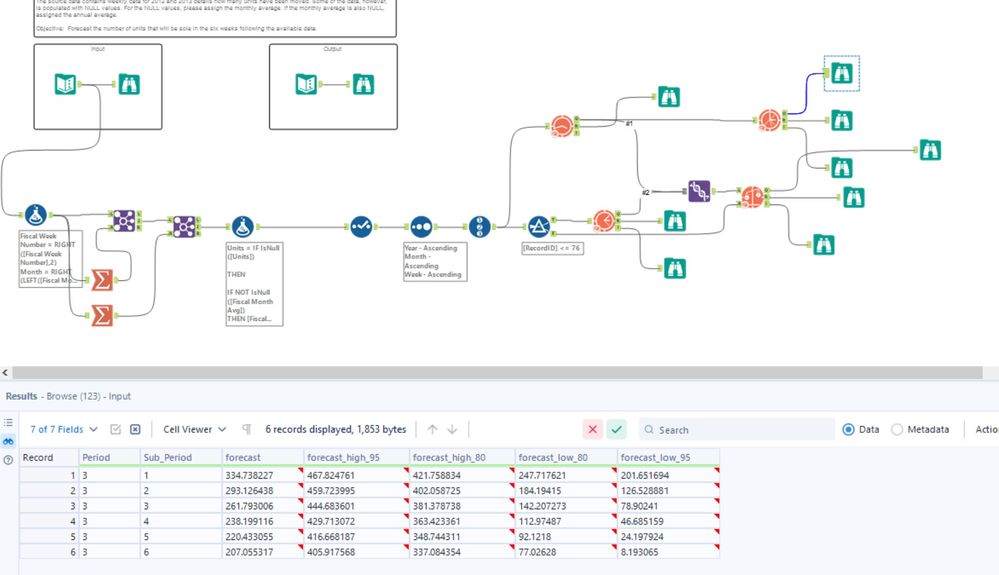Open the Cell Viewer dropdown
Image resolution: width=999 pixels, height=575 pixels.
[194, 430]
